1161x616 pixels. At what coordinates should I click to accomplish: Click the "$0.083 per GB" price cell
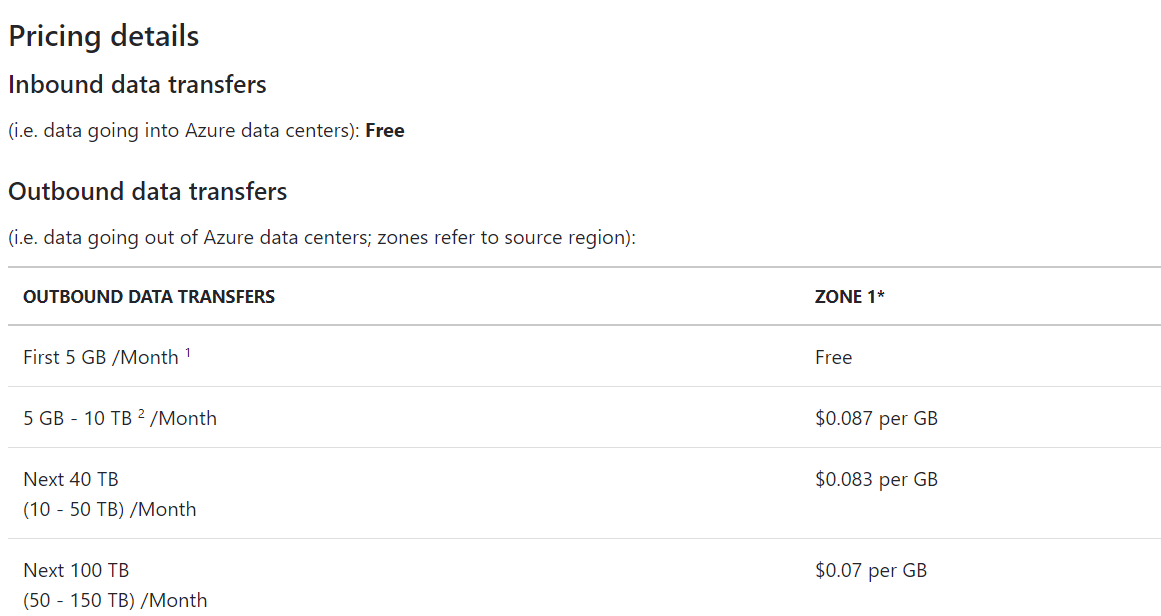(x=876, y=480)
